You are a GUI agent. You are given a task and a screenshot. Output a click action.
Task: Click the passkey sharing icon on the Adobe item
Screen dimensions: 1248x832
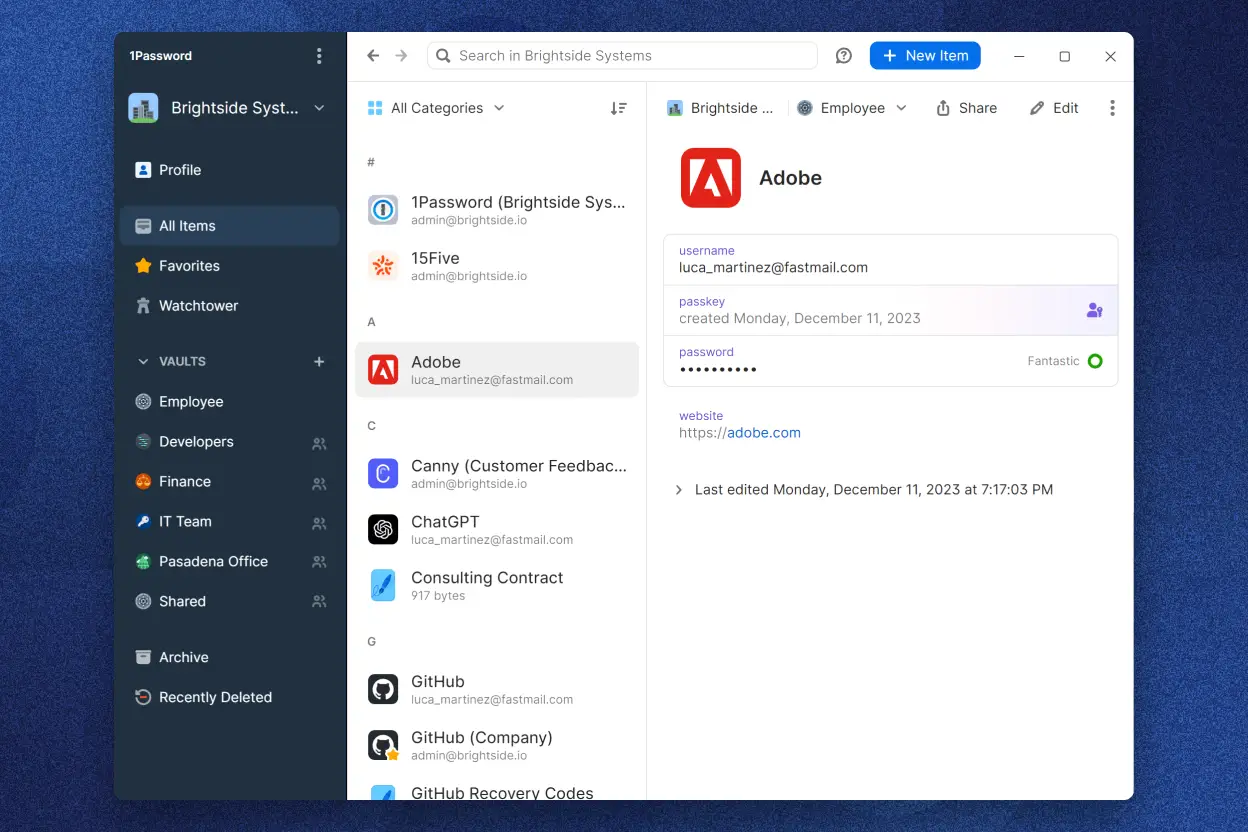click(1094, 310)
